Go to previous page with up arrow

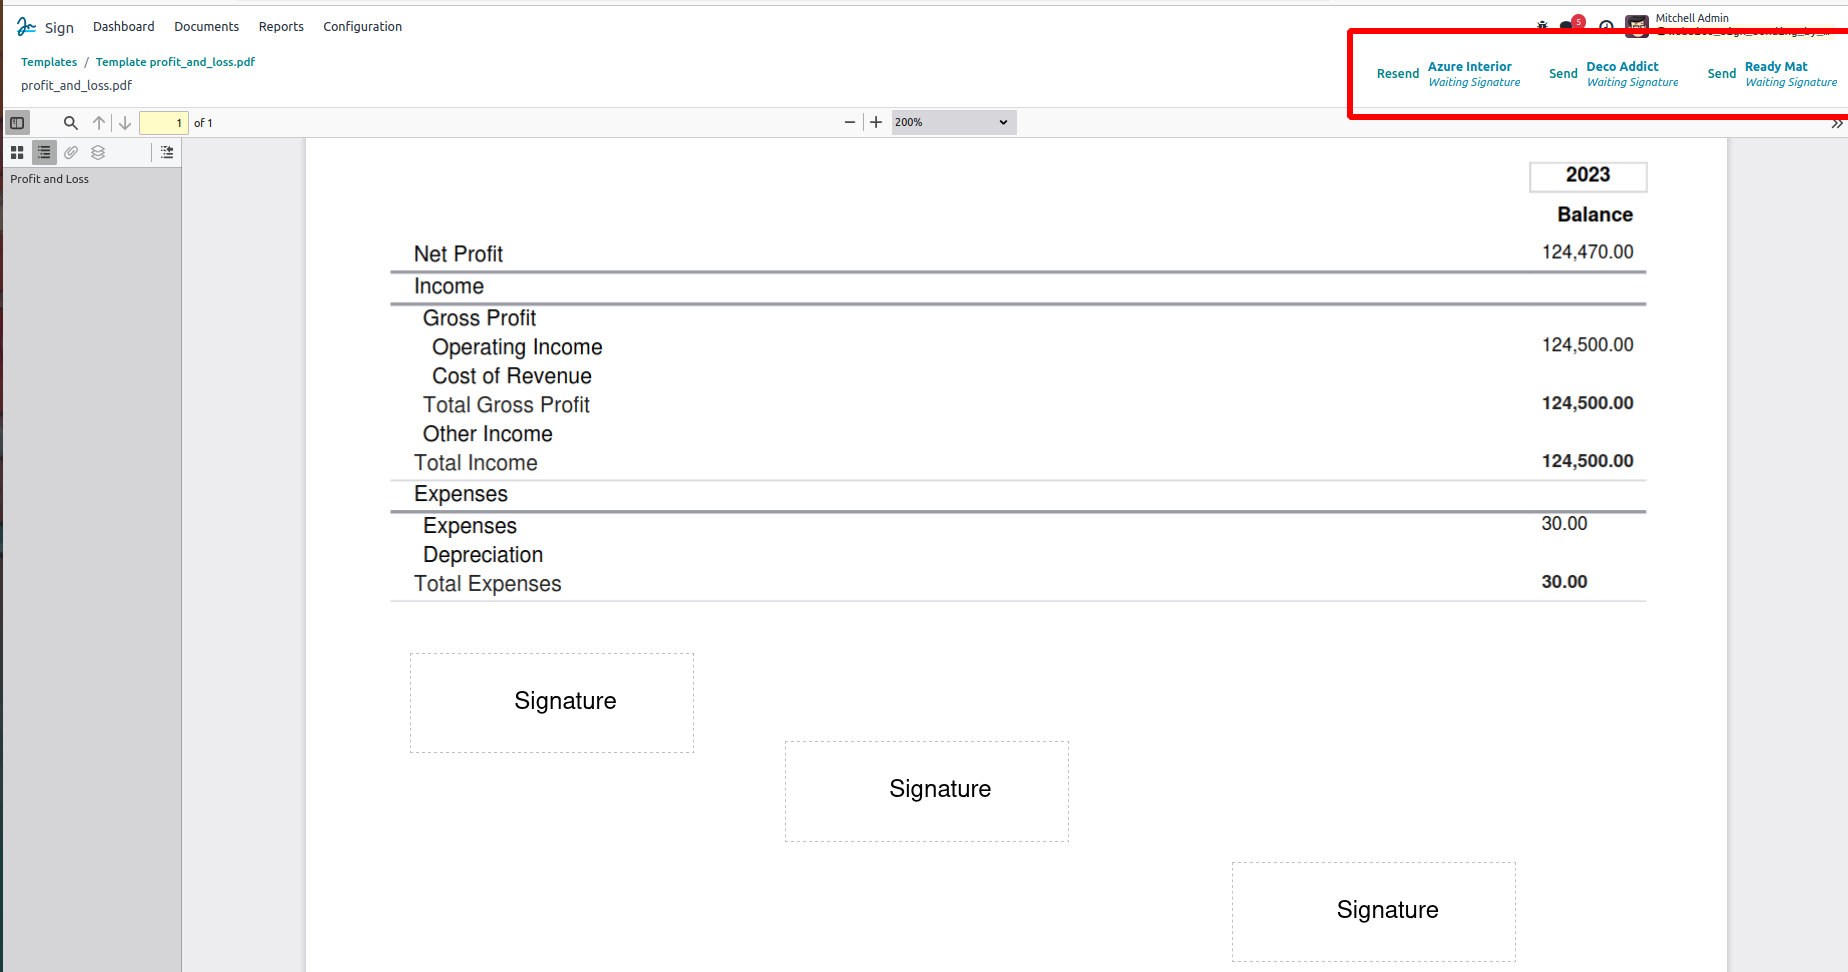[99, 123]
